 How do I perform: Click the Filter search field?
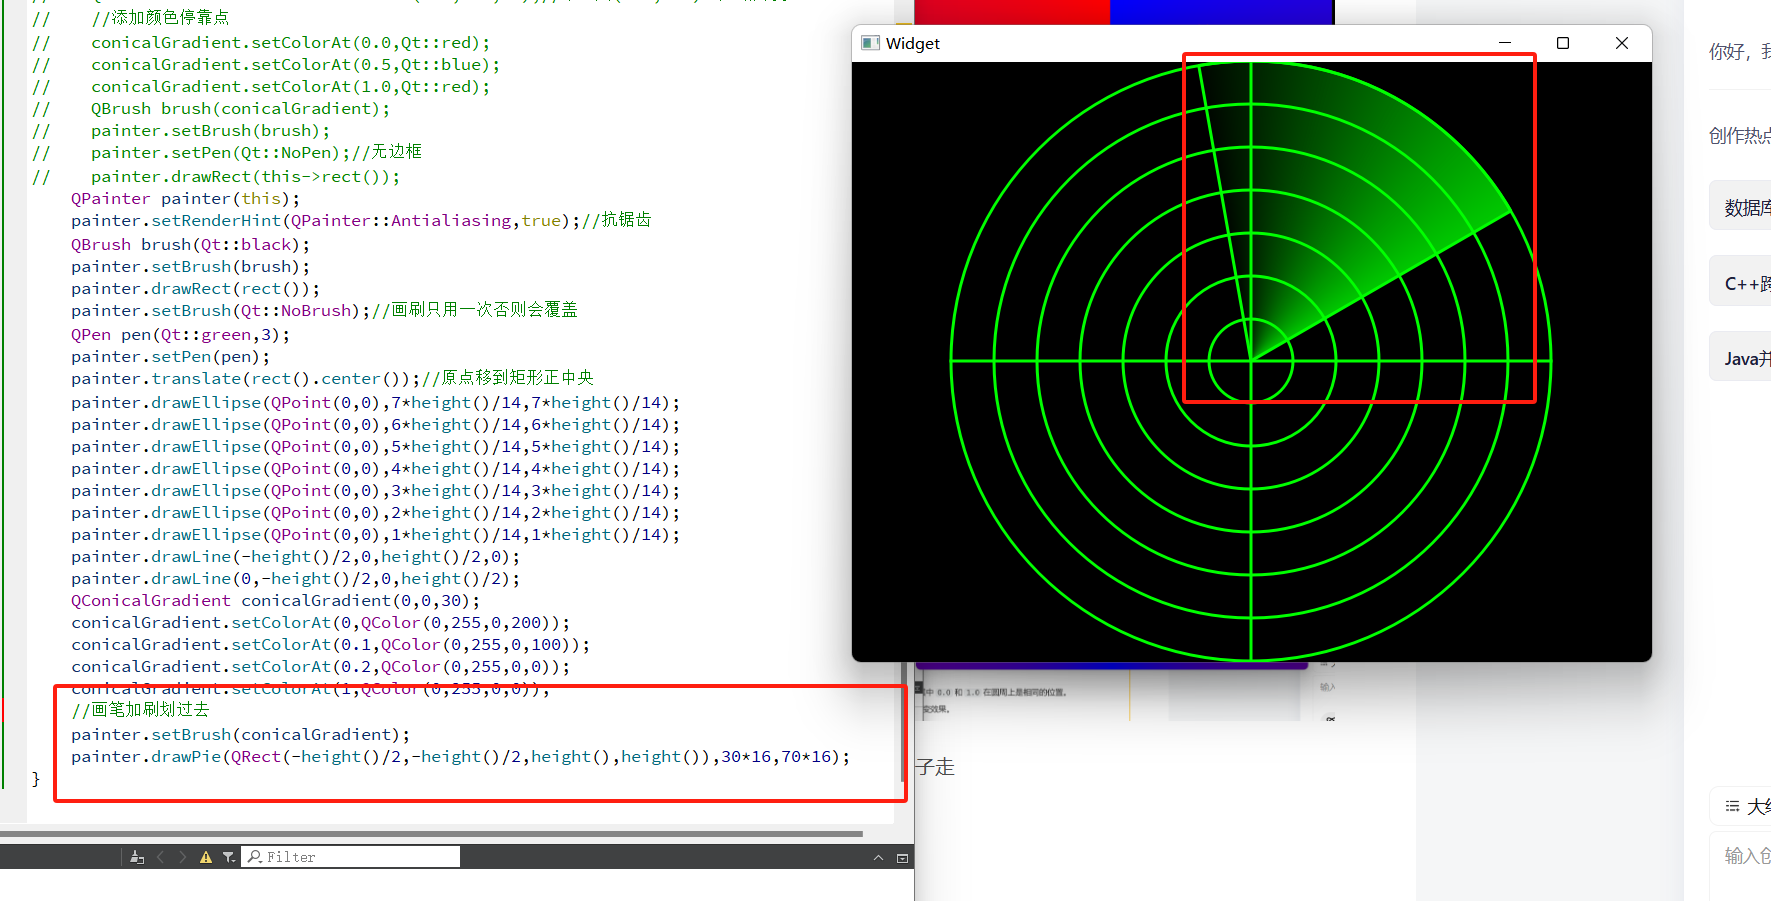(350, 857)
